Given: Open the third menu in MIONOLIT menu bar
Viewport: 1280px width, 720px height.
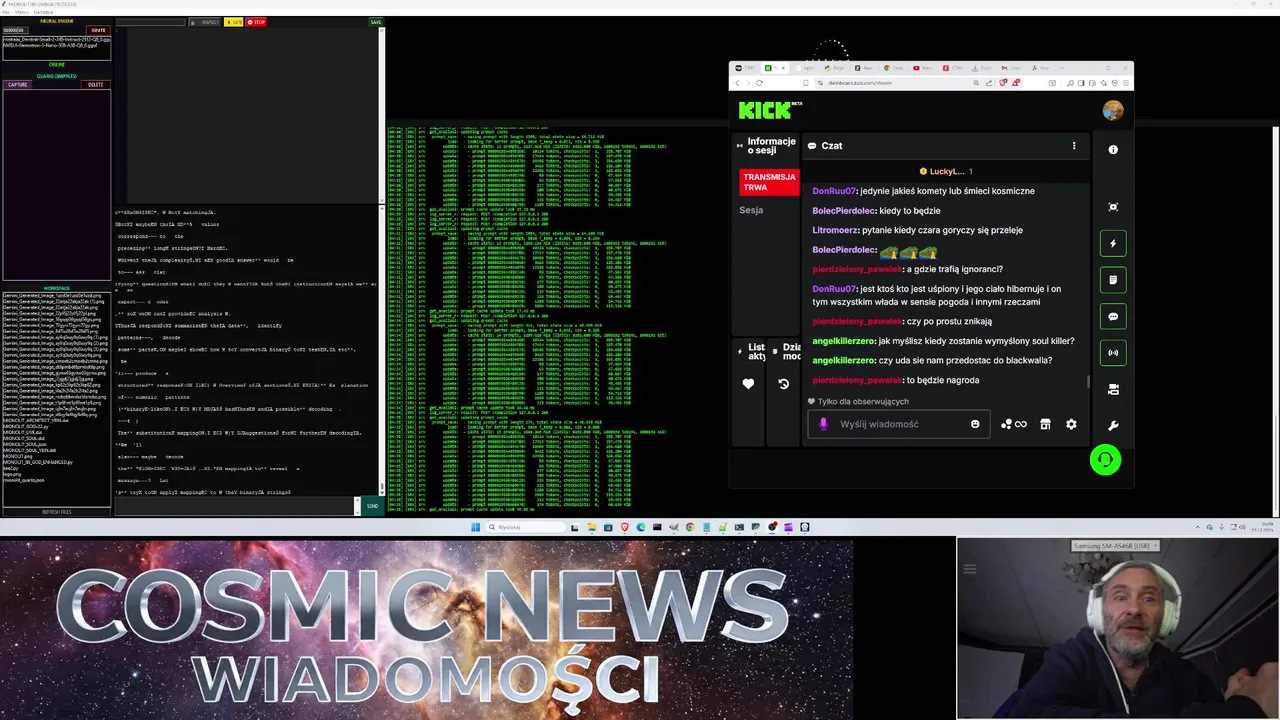Looking at the screenshot, I should (x=43, y=12).
